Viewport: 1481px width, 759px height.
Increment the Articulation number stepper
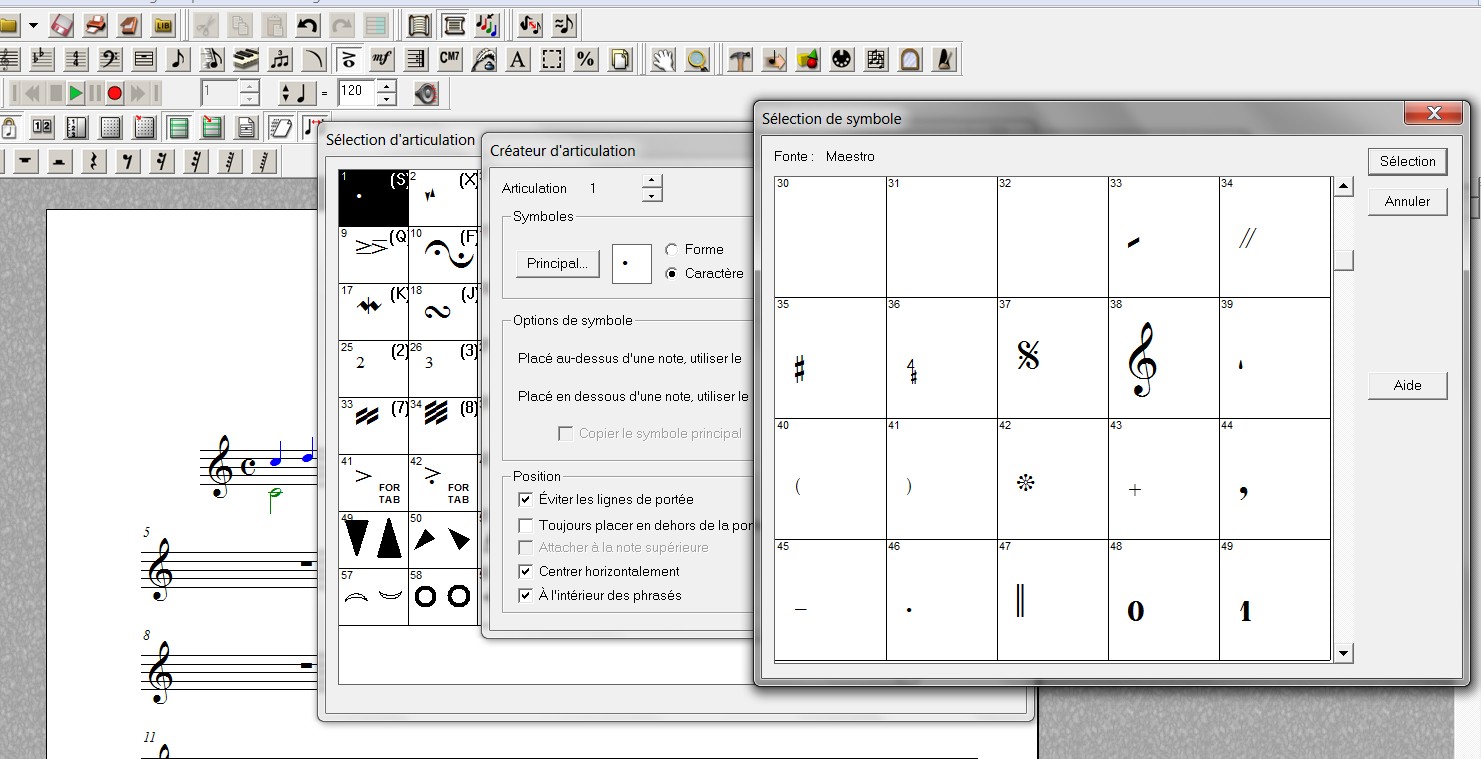coord(652,181)
